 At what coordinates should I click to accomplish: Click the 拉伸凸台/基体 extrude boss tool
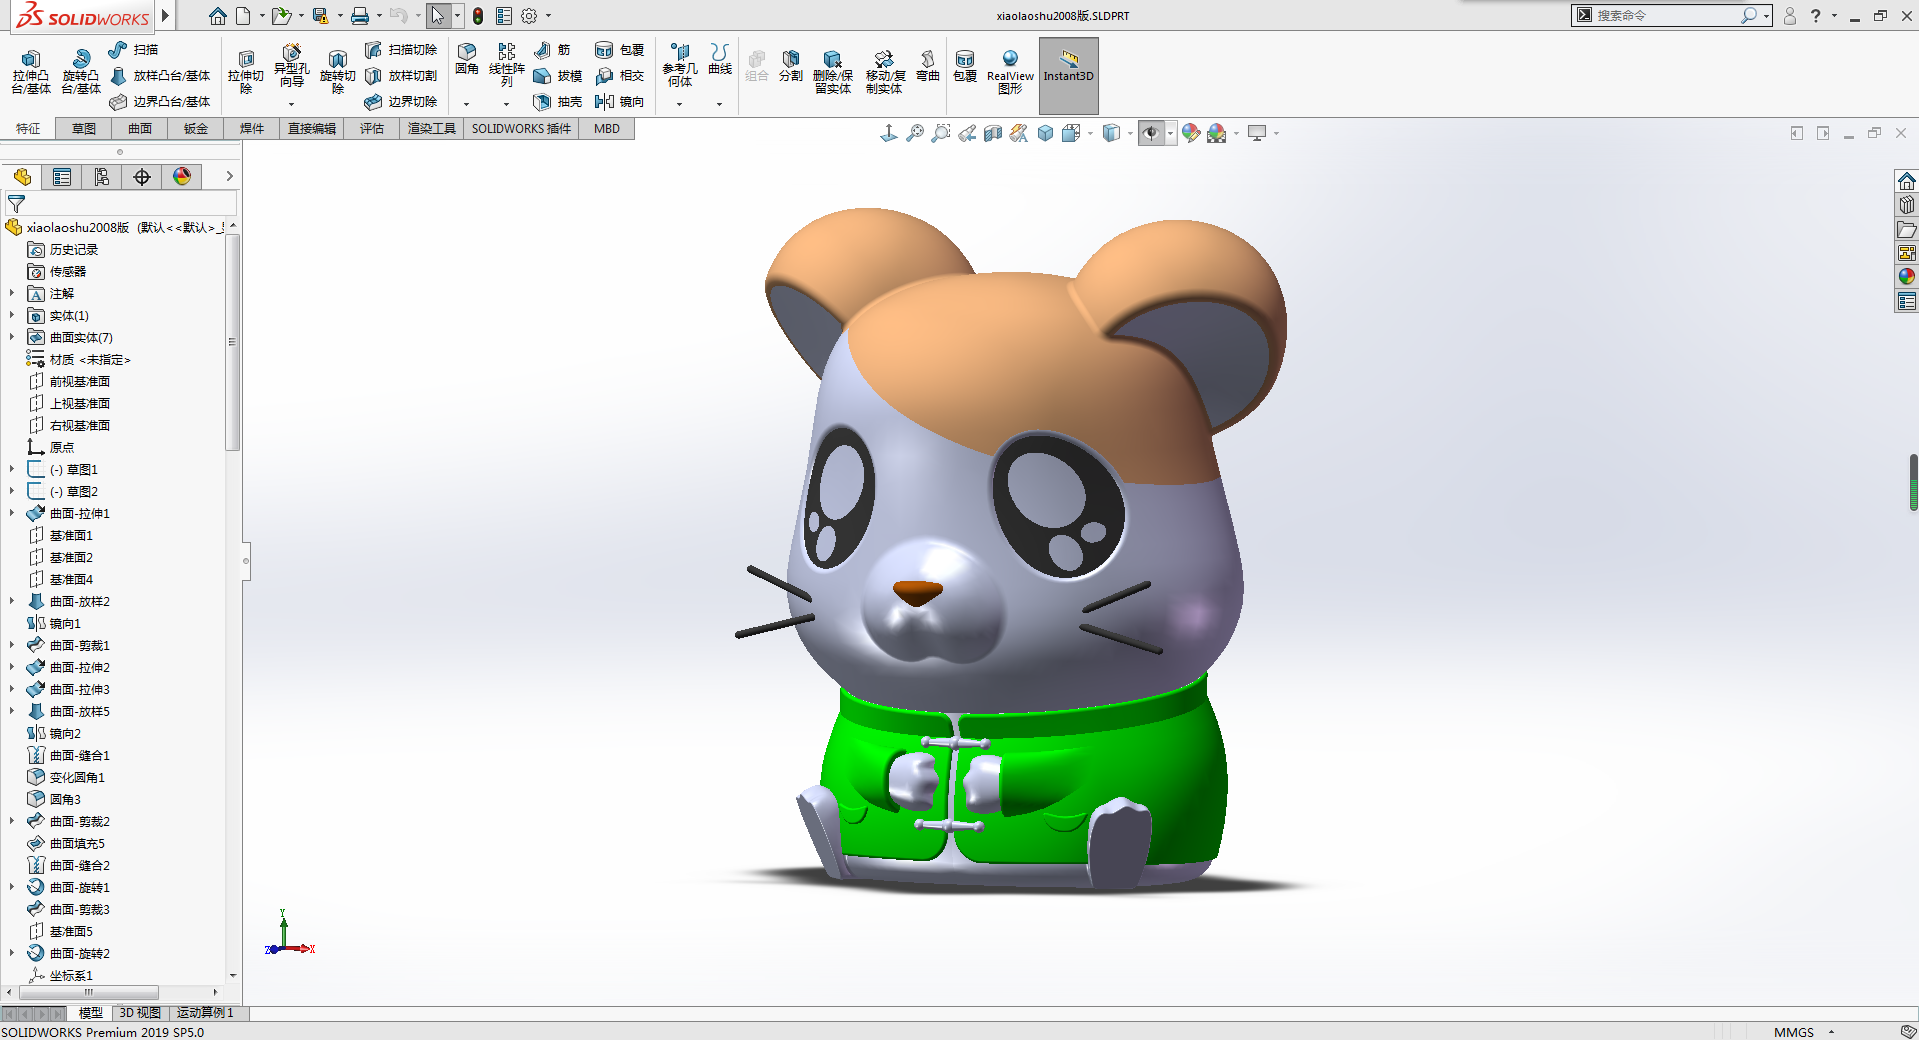coord(31,72)
